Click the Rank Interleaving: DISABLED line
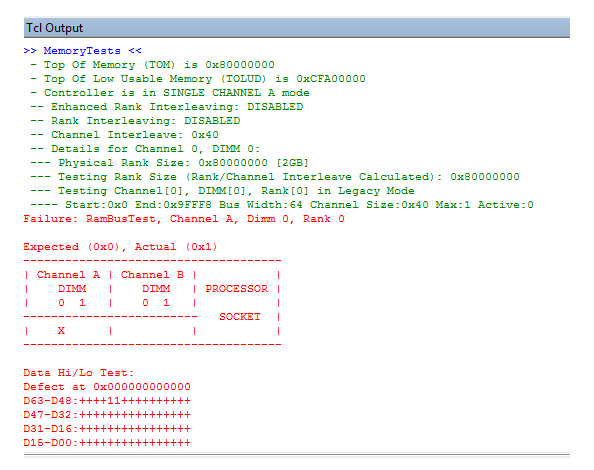Image resolution: width=594 pixels, height=470 pixels. click(x=135, y=121)
